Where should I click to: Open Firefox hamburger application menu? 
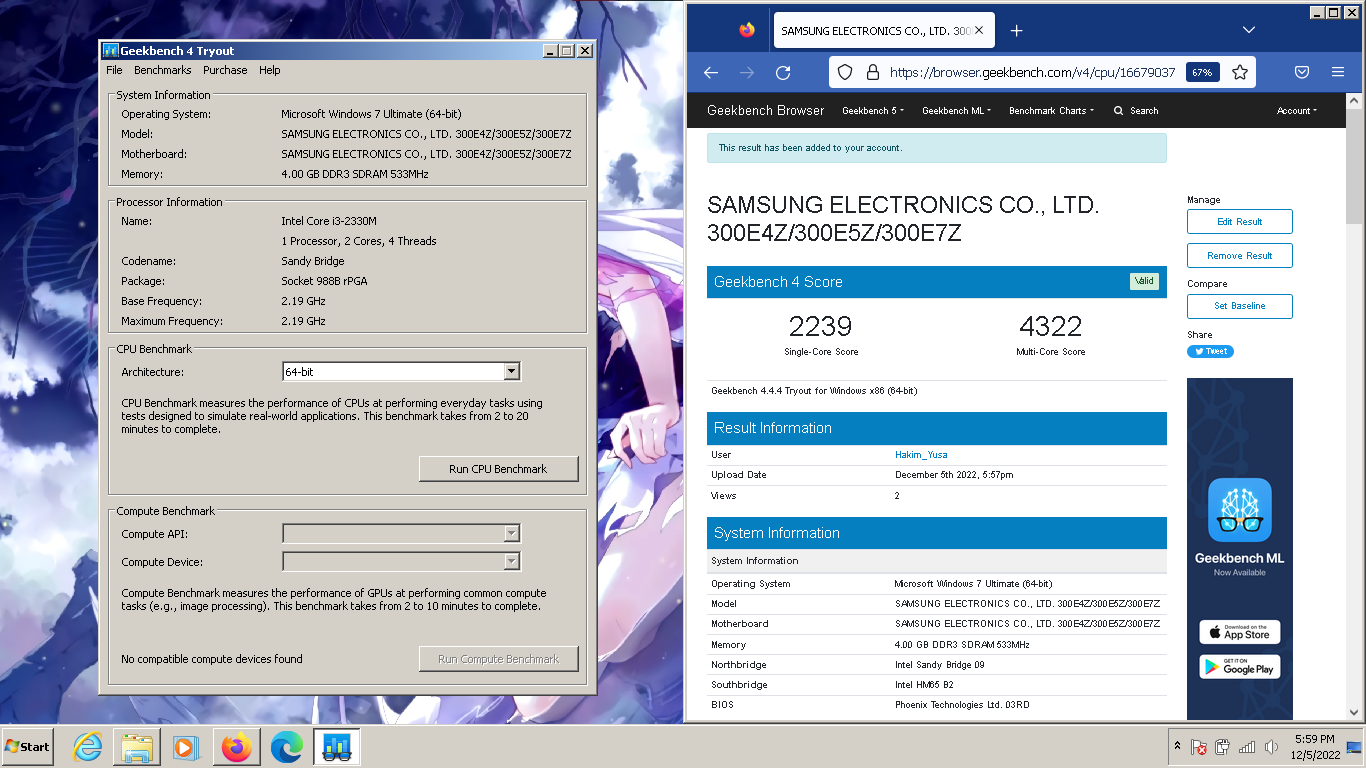(1338, 72)
